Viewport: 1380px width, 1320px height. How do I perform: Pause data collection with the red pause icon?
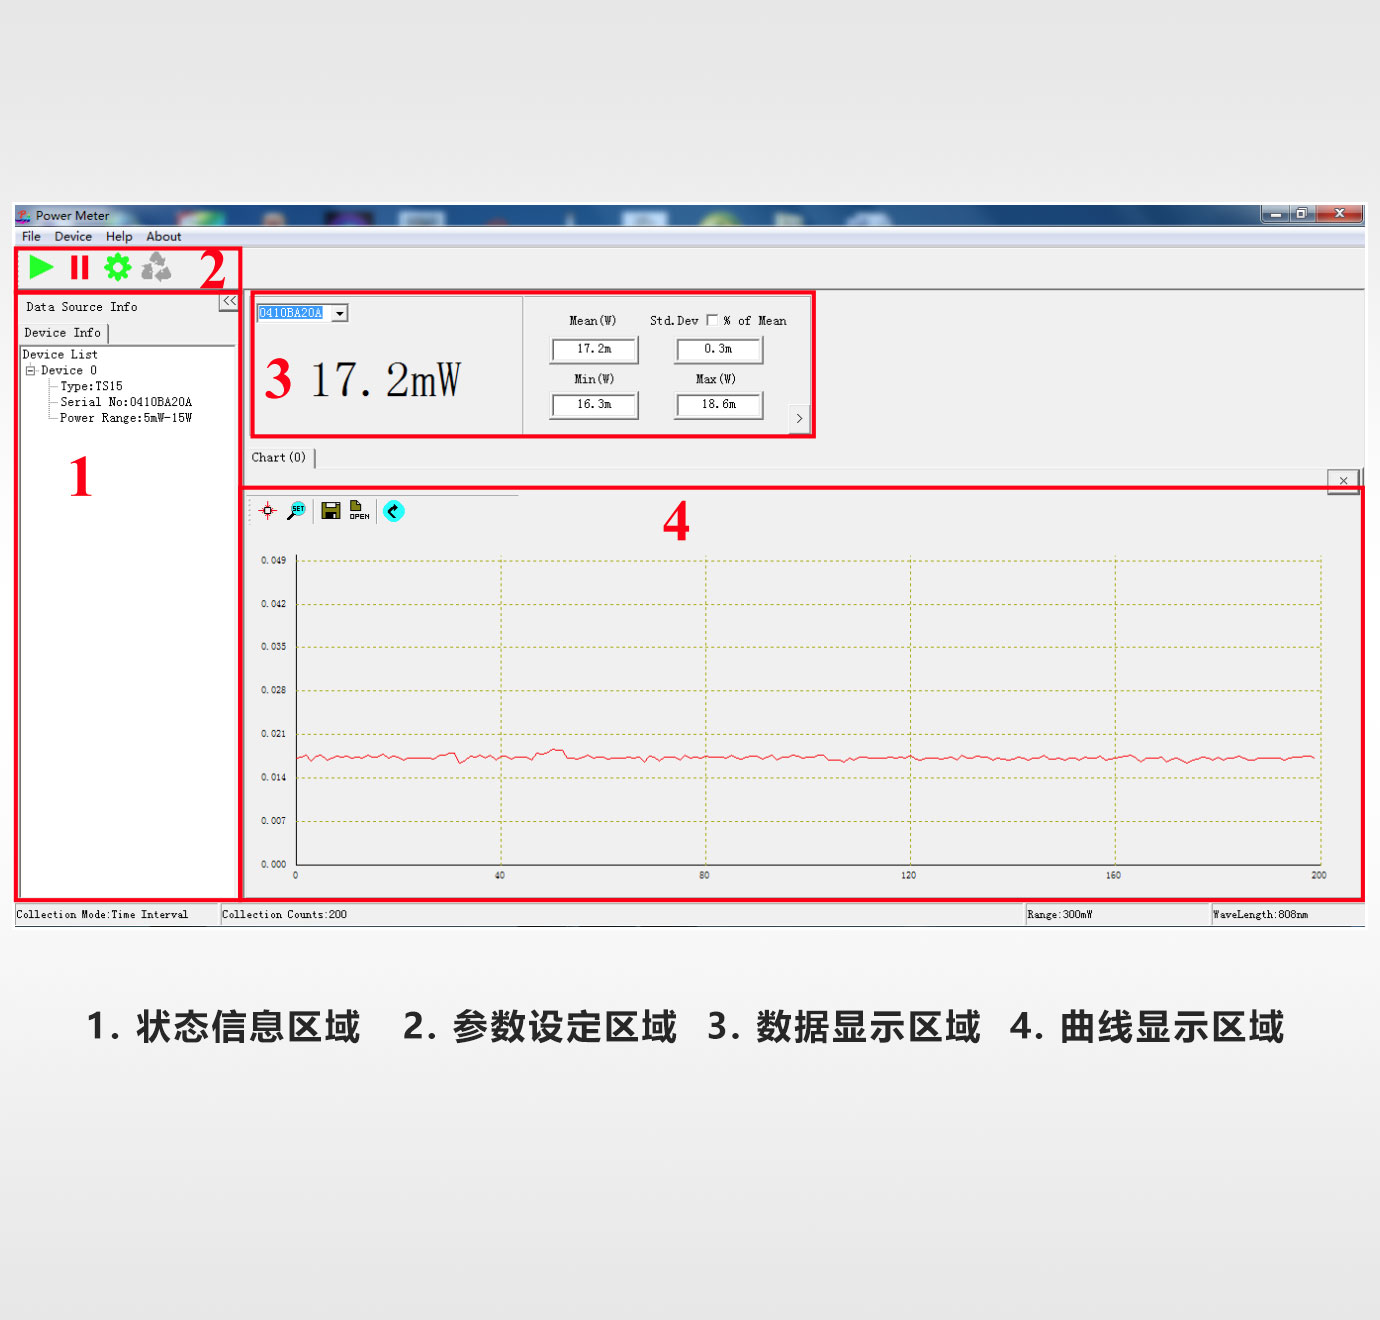(79, 267)
